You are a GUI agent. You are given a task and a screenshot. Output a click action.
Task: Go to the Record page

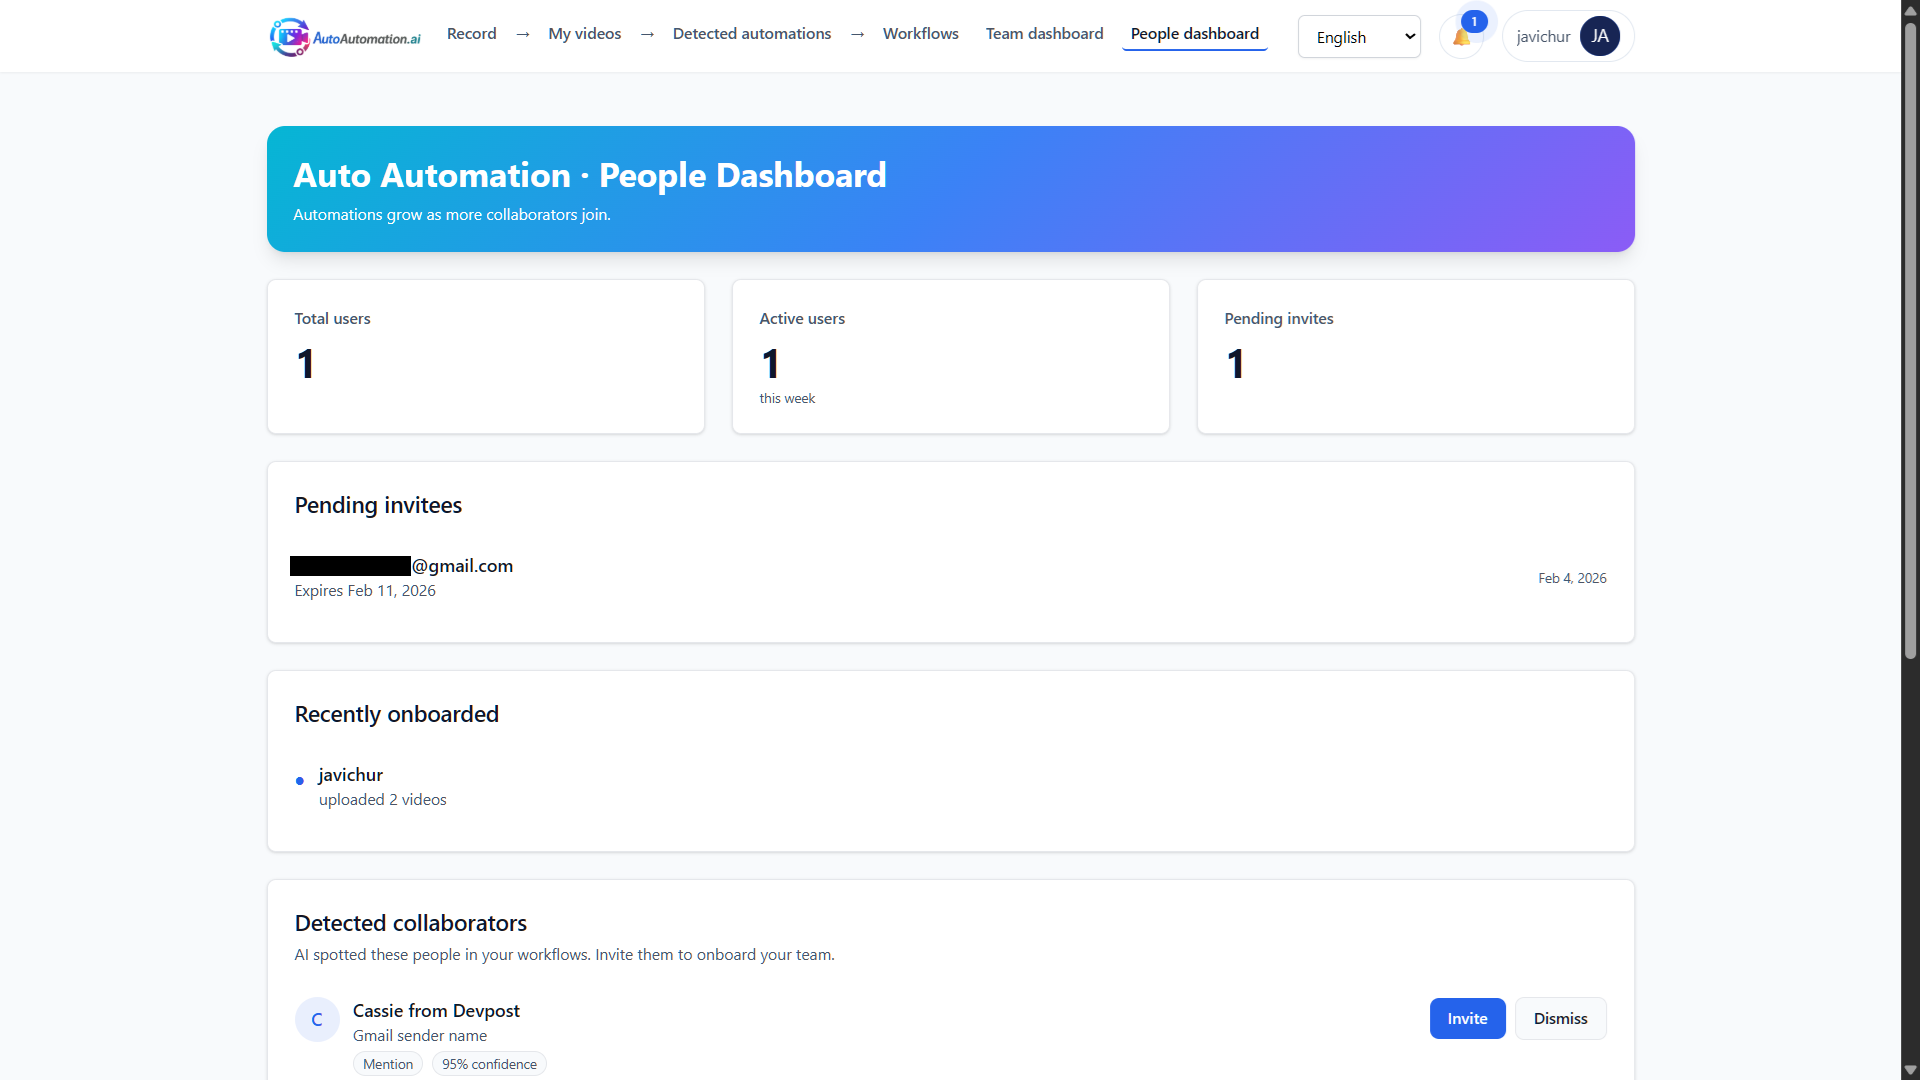point(471,34)
